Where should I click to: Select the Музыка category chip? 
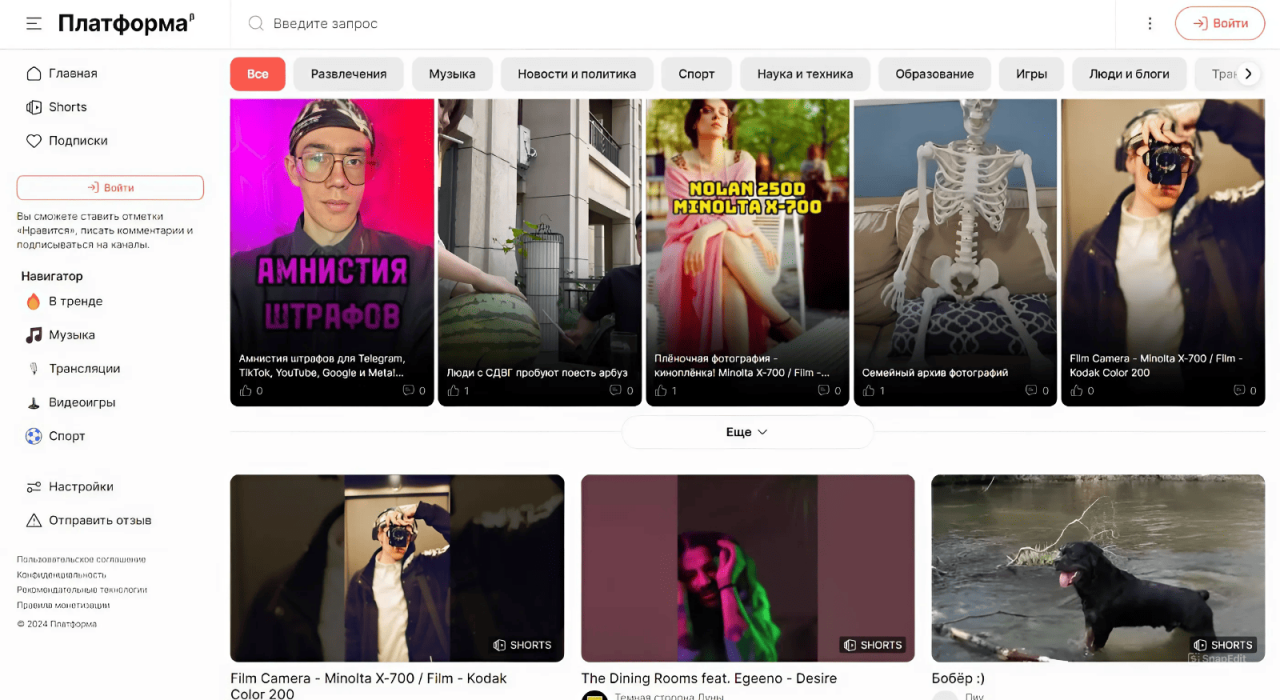(452, 74)
